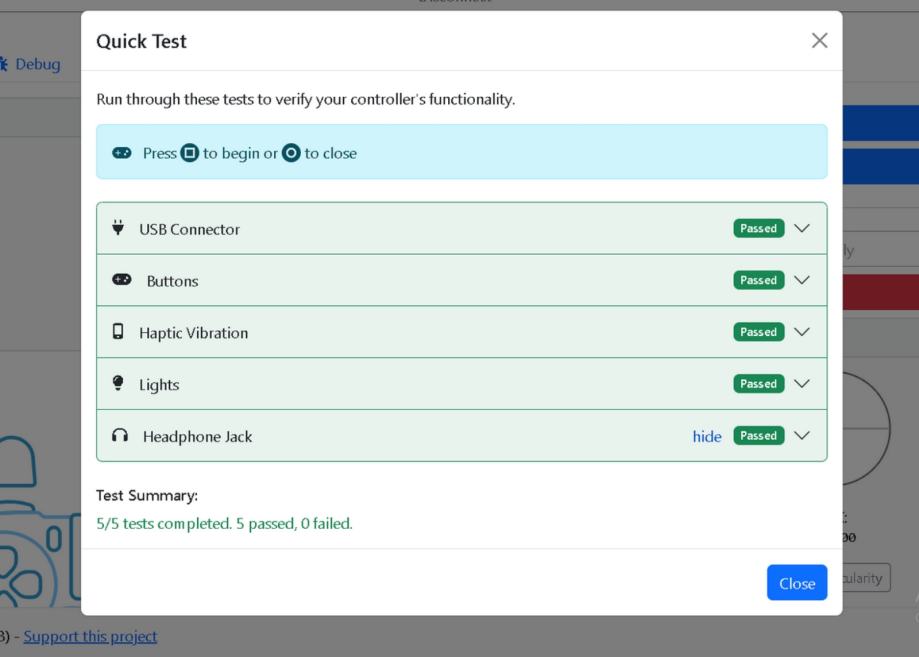
Task: Dismiss dialog with the X button
Action: click(819, 41)
